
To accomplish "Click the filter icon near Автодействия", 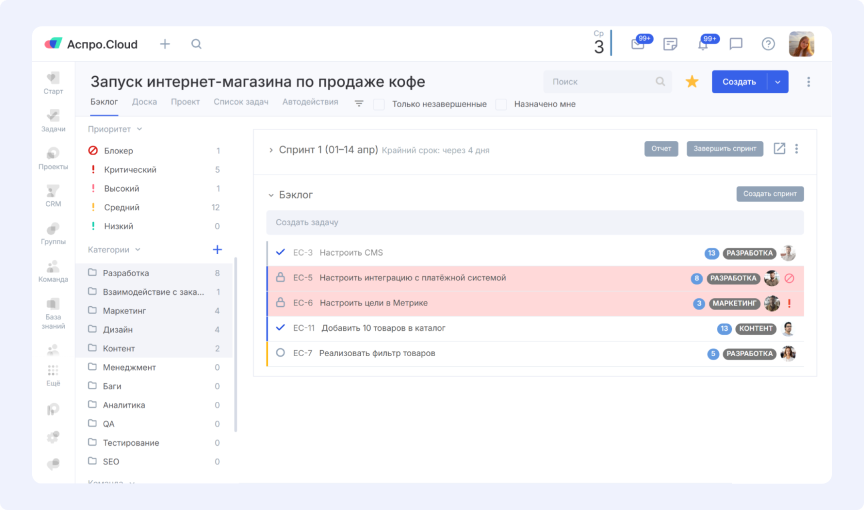I will tap(359, 103).
